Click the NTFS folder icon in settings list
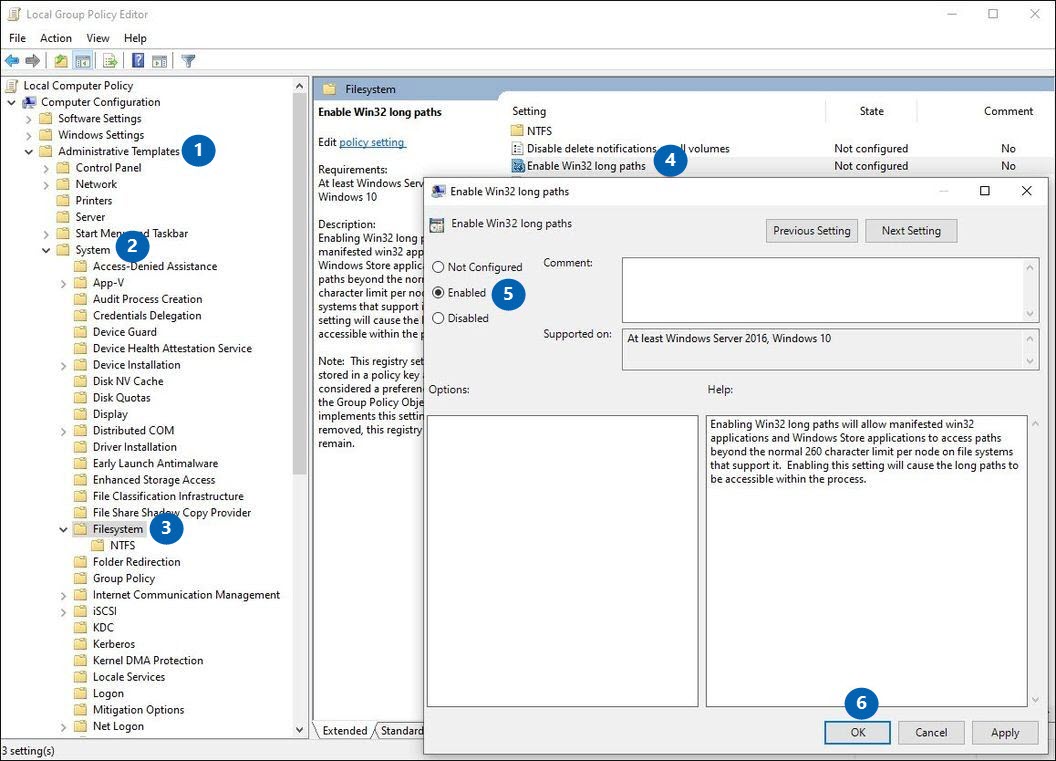The image size is (1056, 761). pyautogui.click(x=517, y=131)
